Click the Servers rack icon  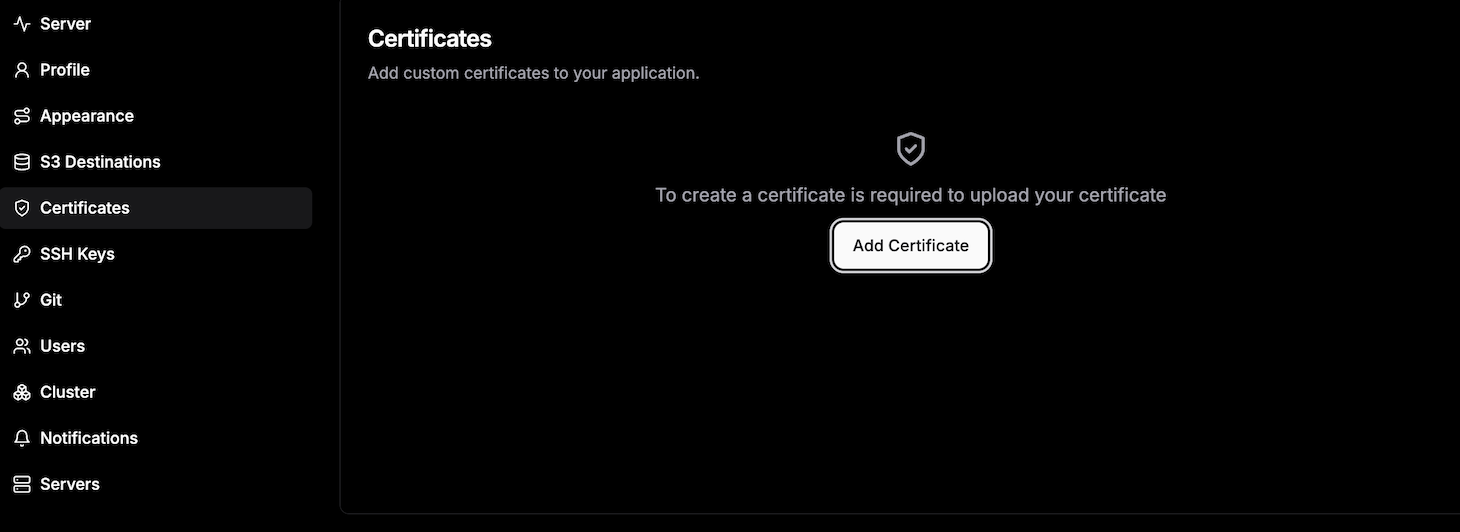coord(22,484)
